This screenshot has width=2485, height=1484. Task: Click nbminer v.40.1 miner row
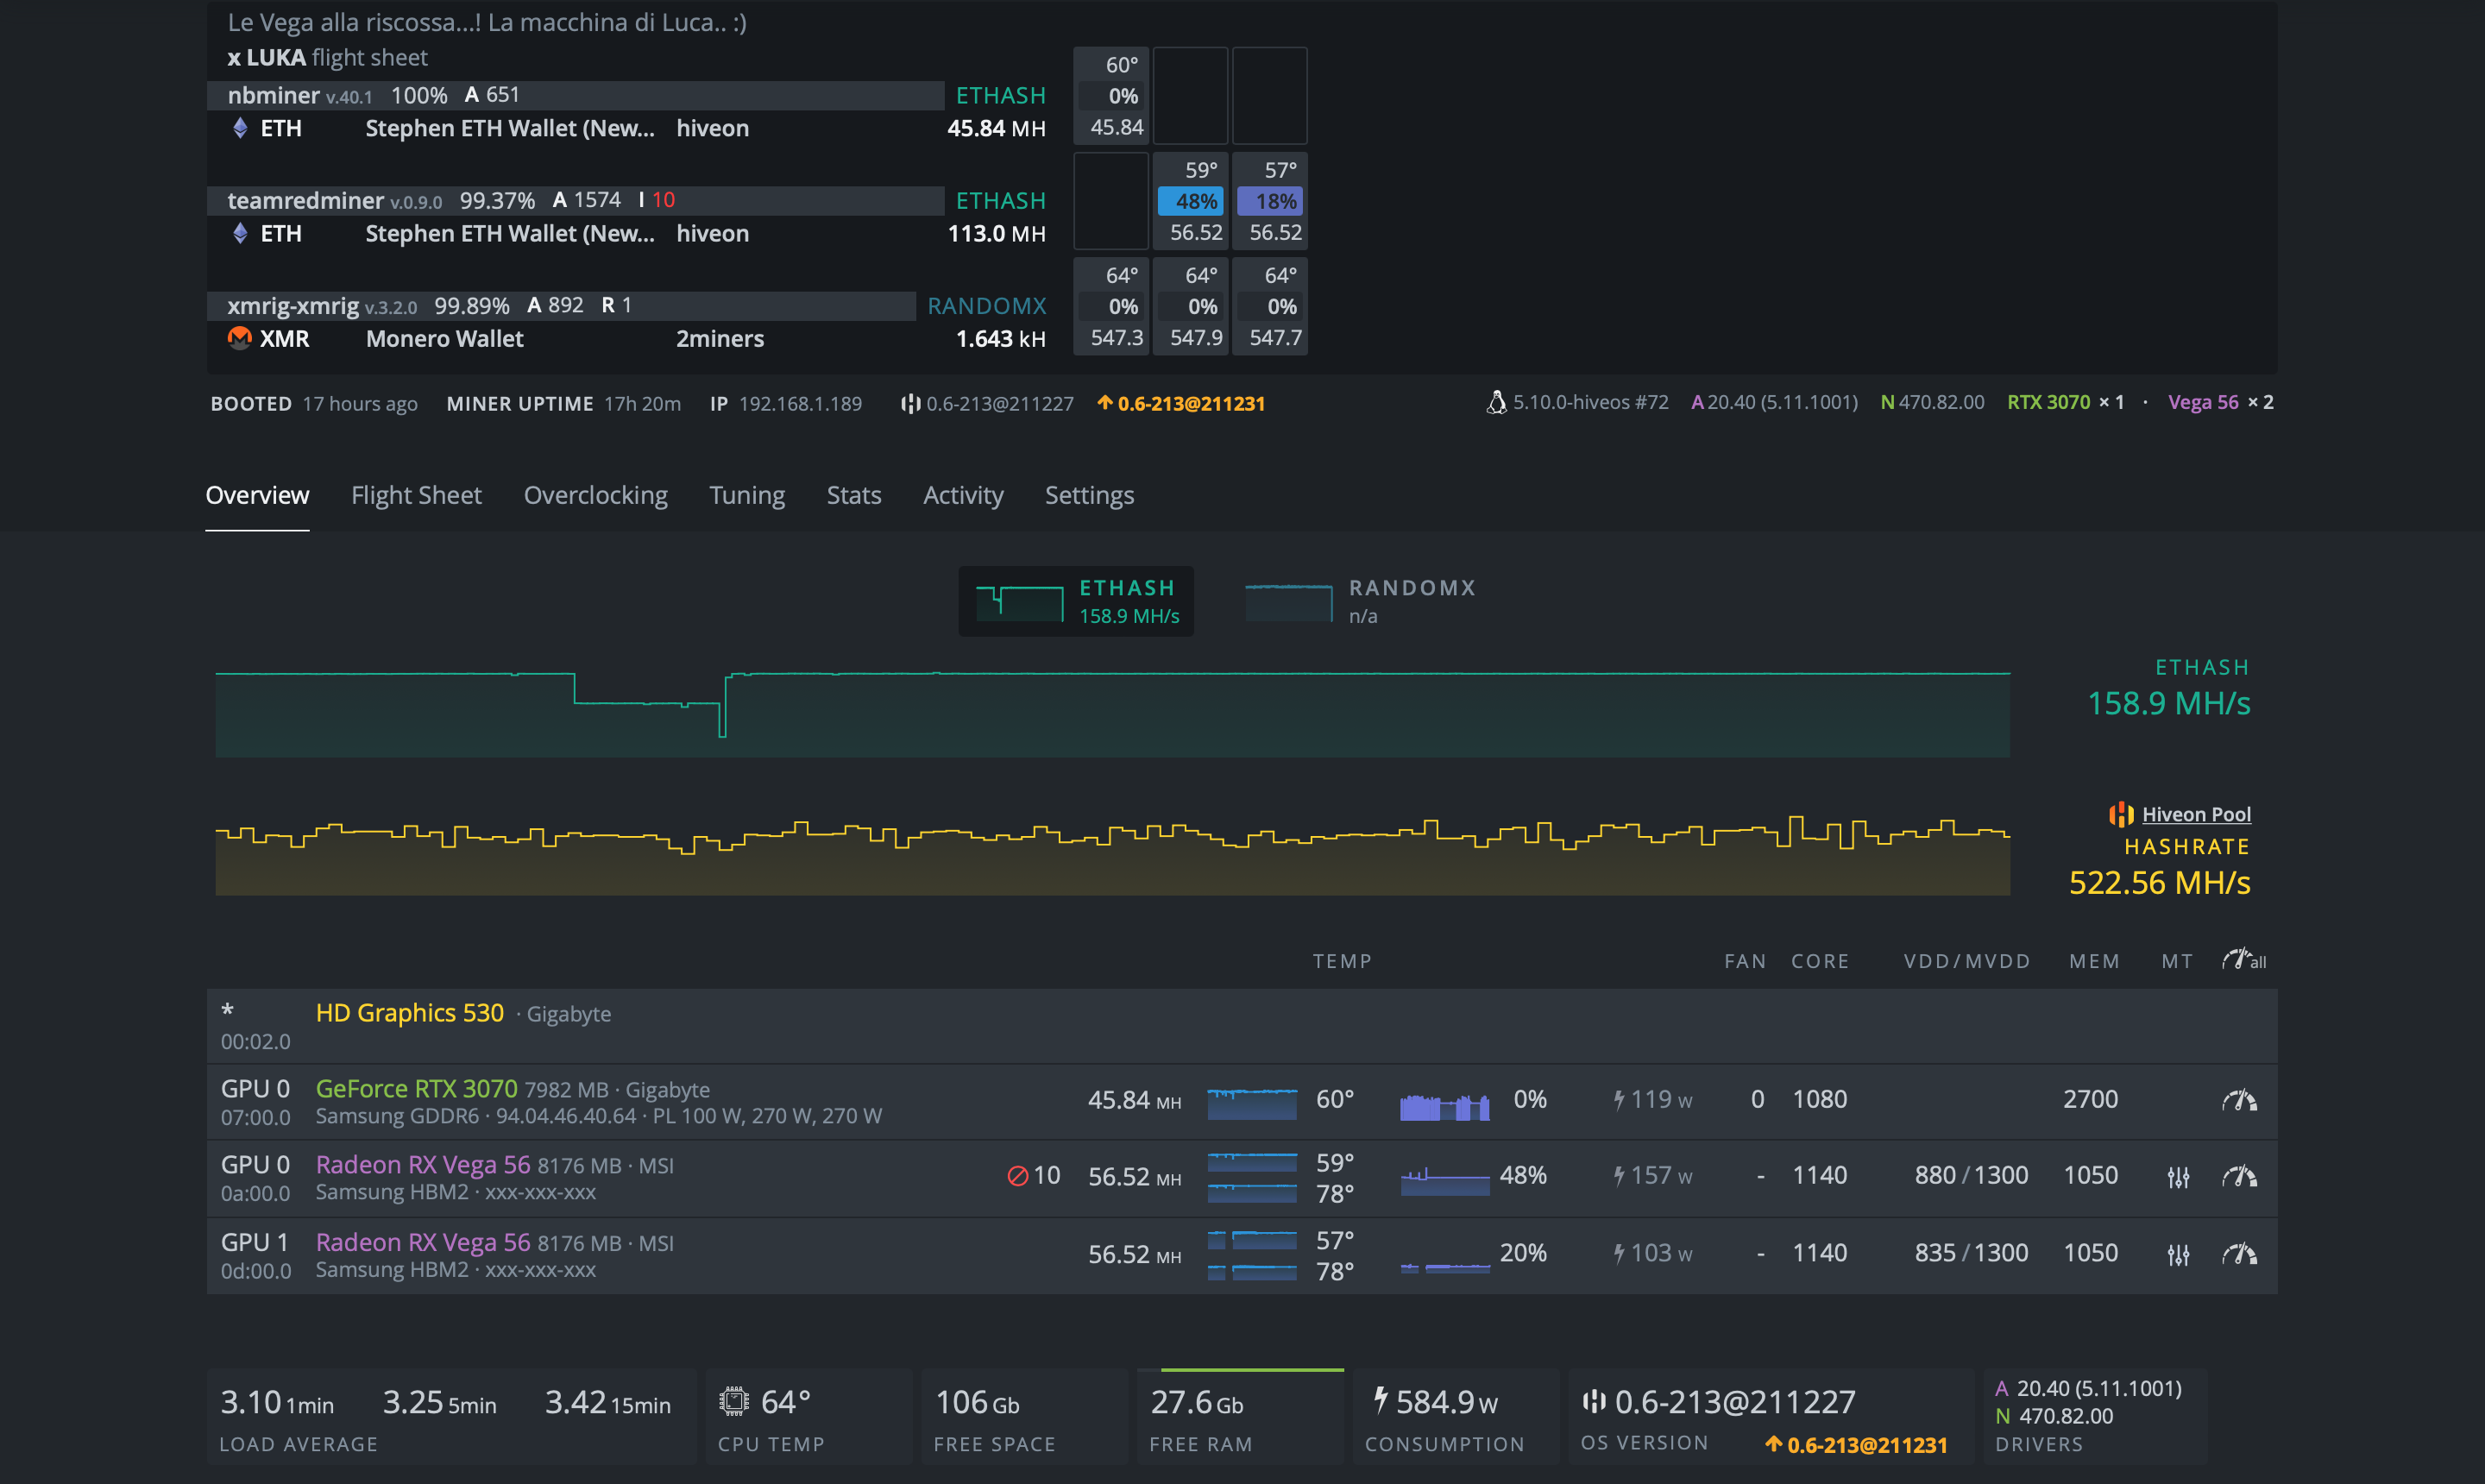coord(575,95)
